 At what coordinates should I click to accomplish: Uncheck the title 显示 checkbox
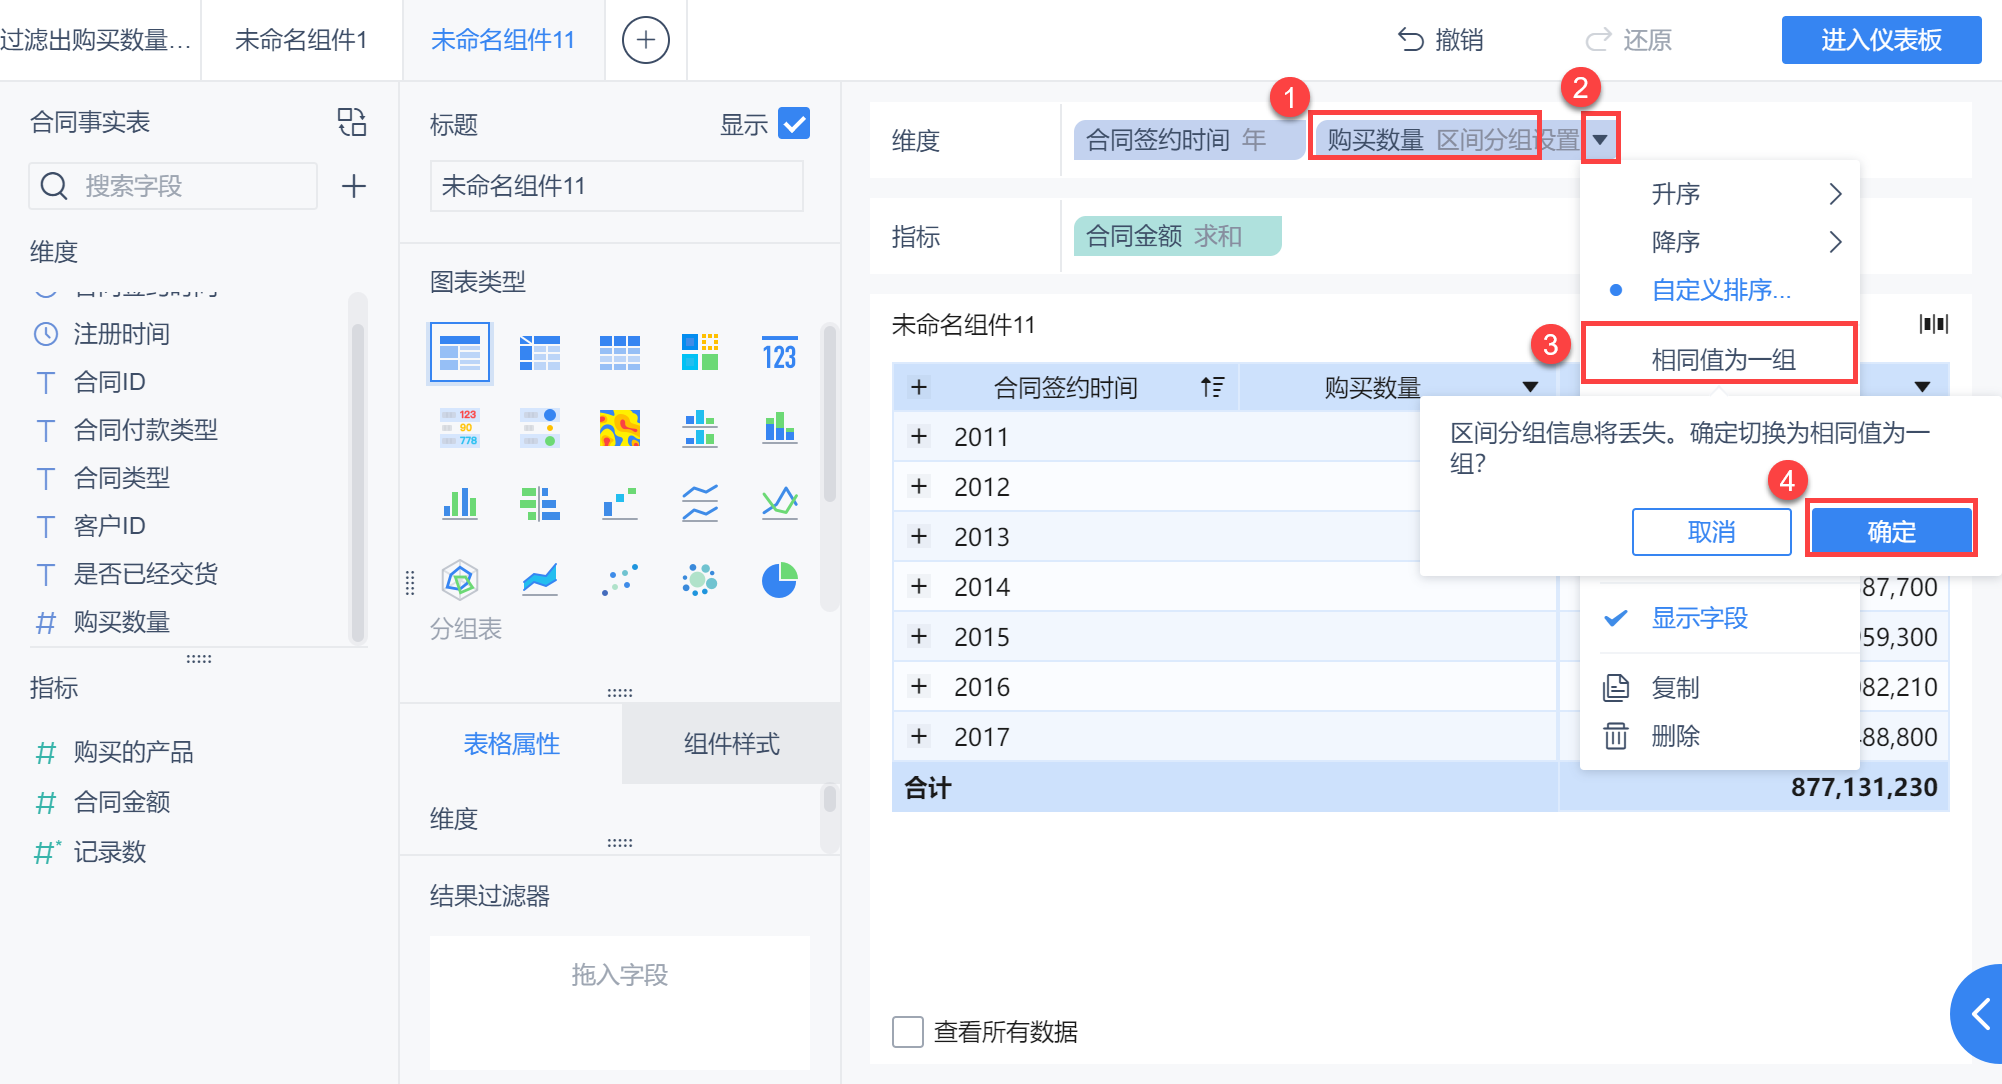tap(794, 124)
